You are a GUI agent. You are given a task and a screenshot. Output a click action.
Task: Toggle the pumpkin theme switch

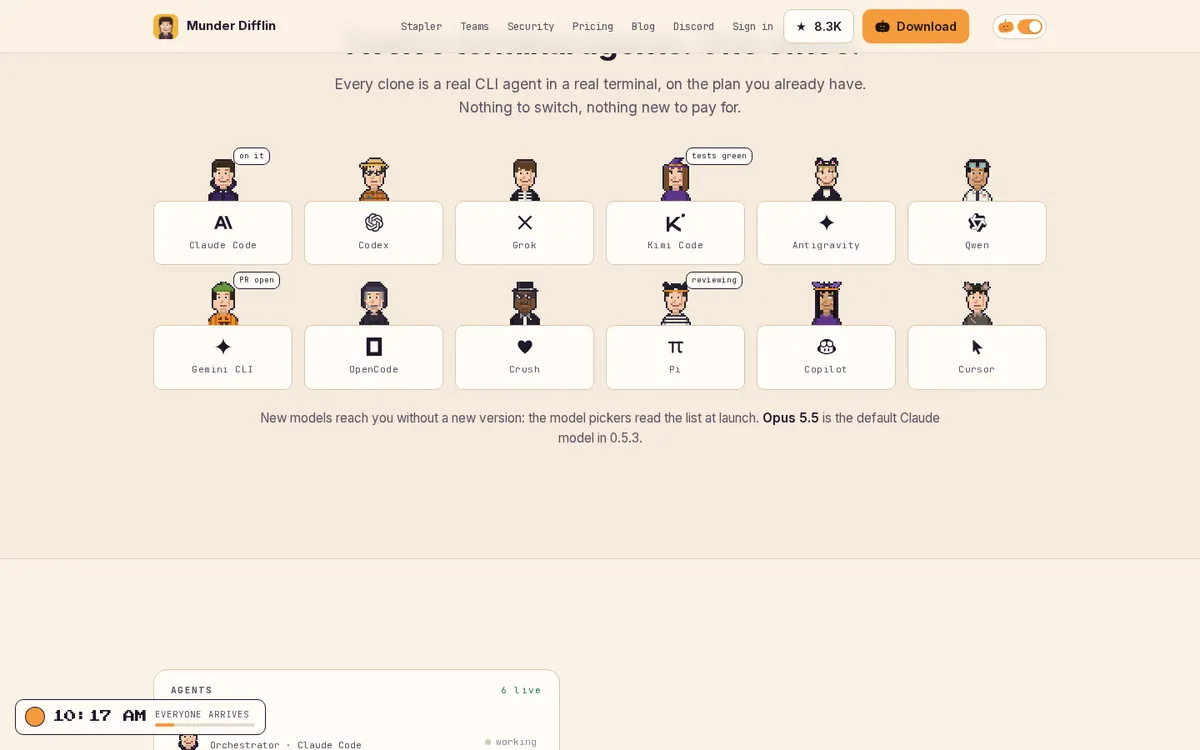tap(1030, 27)
